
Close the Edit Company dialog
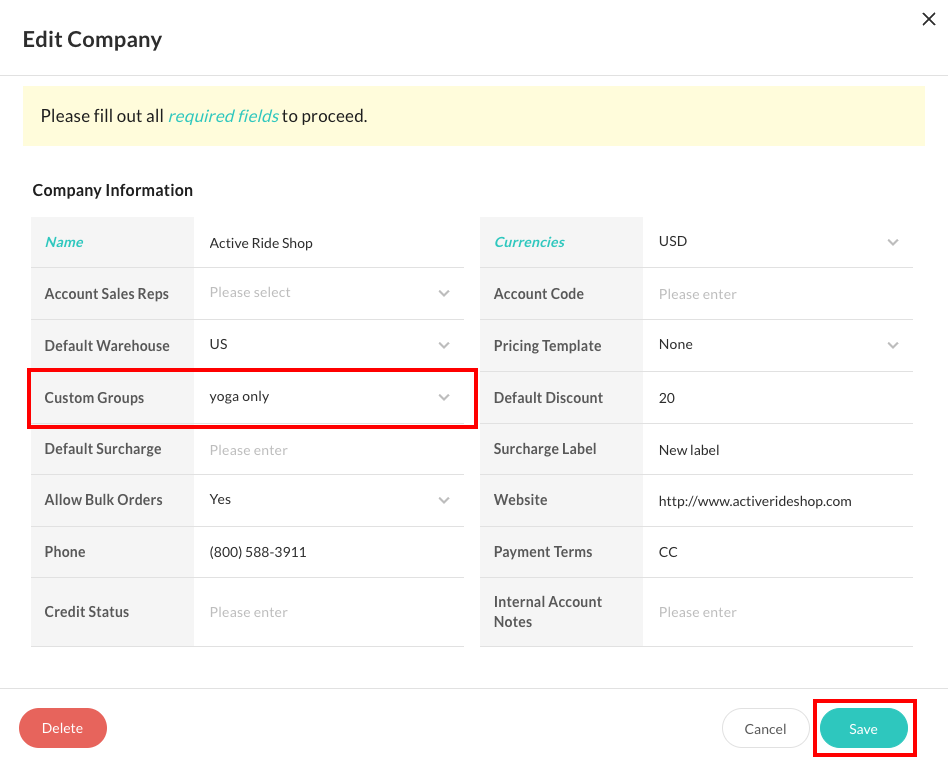[929, 19]
